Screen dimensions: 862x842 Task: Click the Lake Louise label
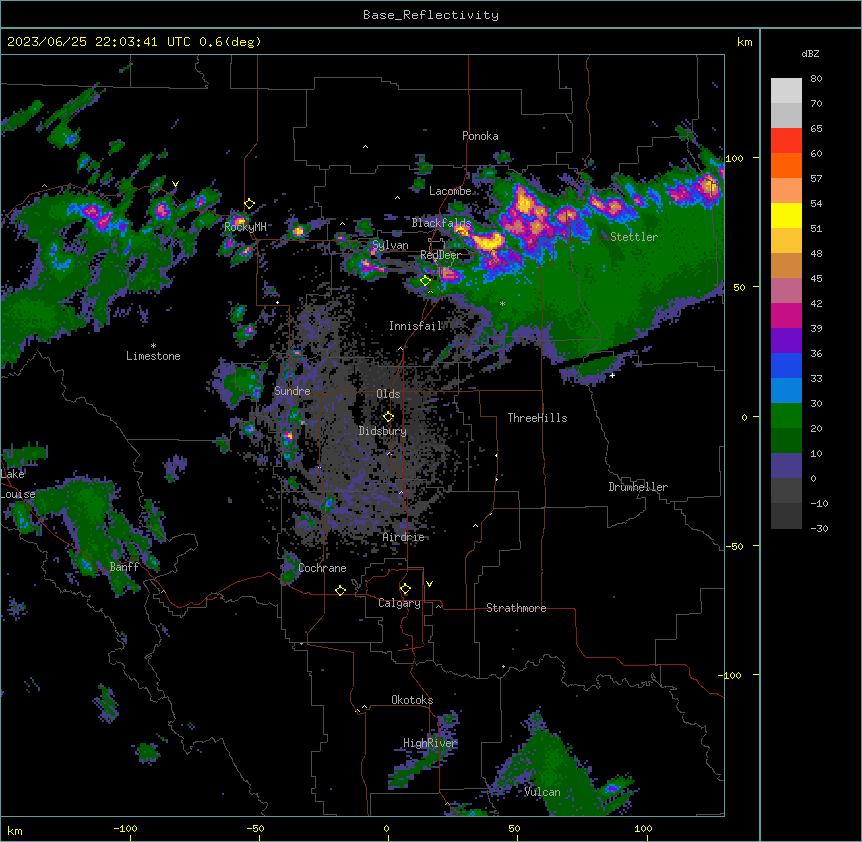[18, 484]
